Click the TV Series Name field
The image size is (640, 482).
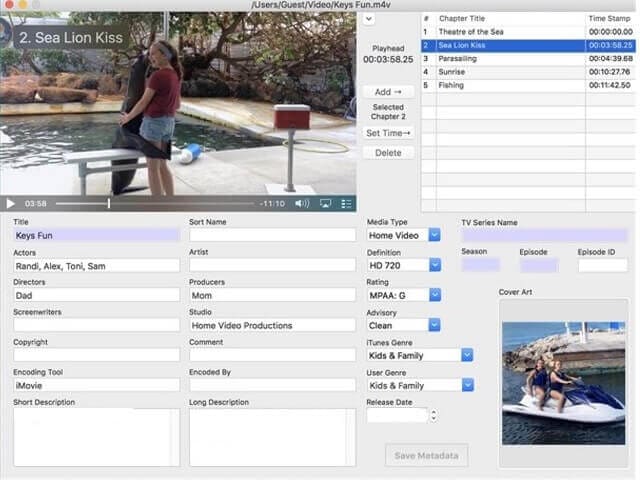pos(544,235)
